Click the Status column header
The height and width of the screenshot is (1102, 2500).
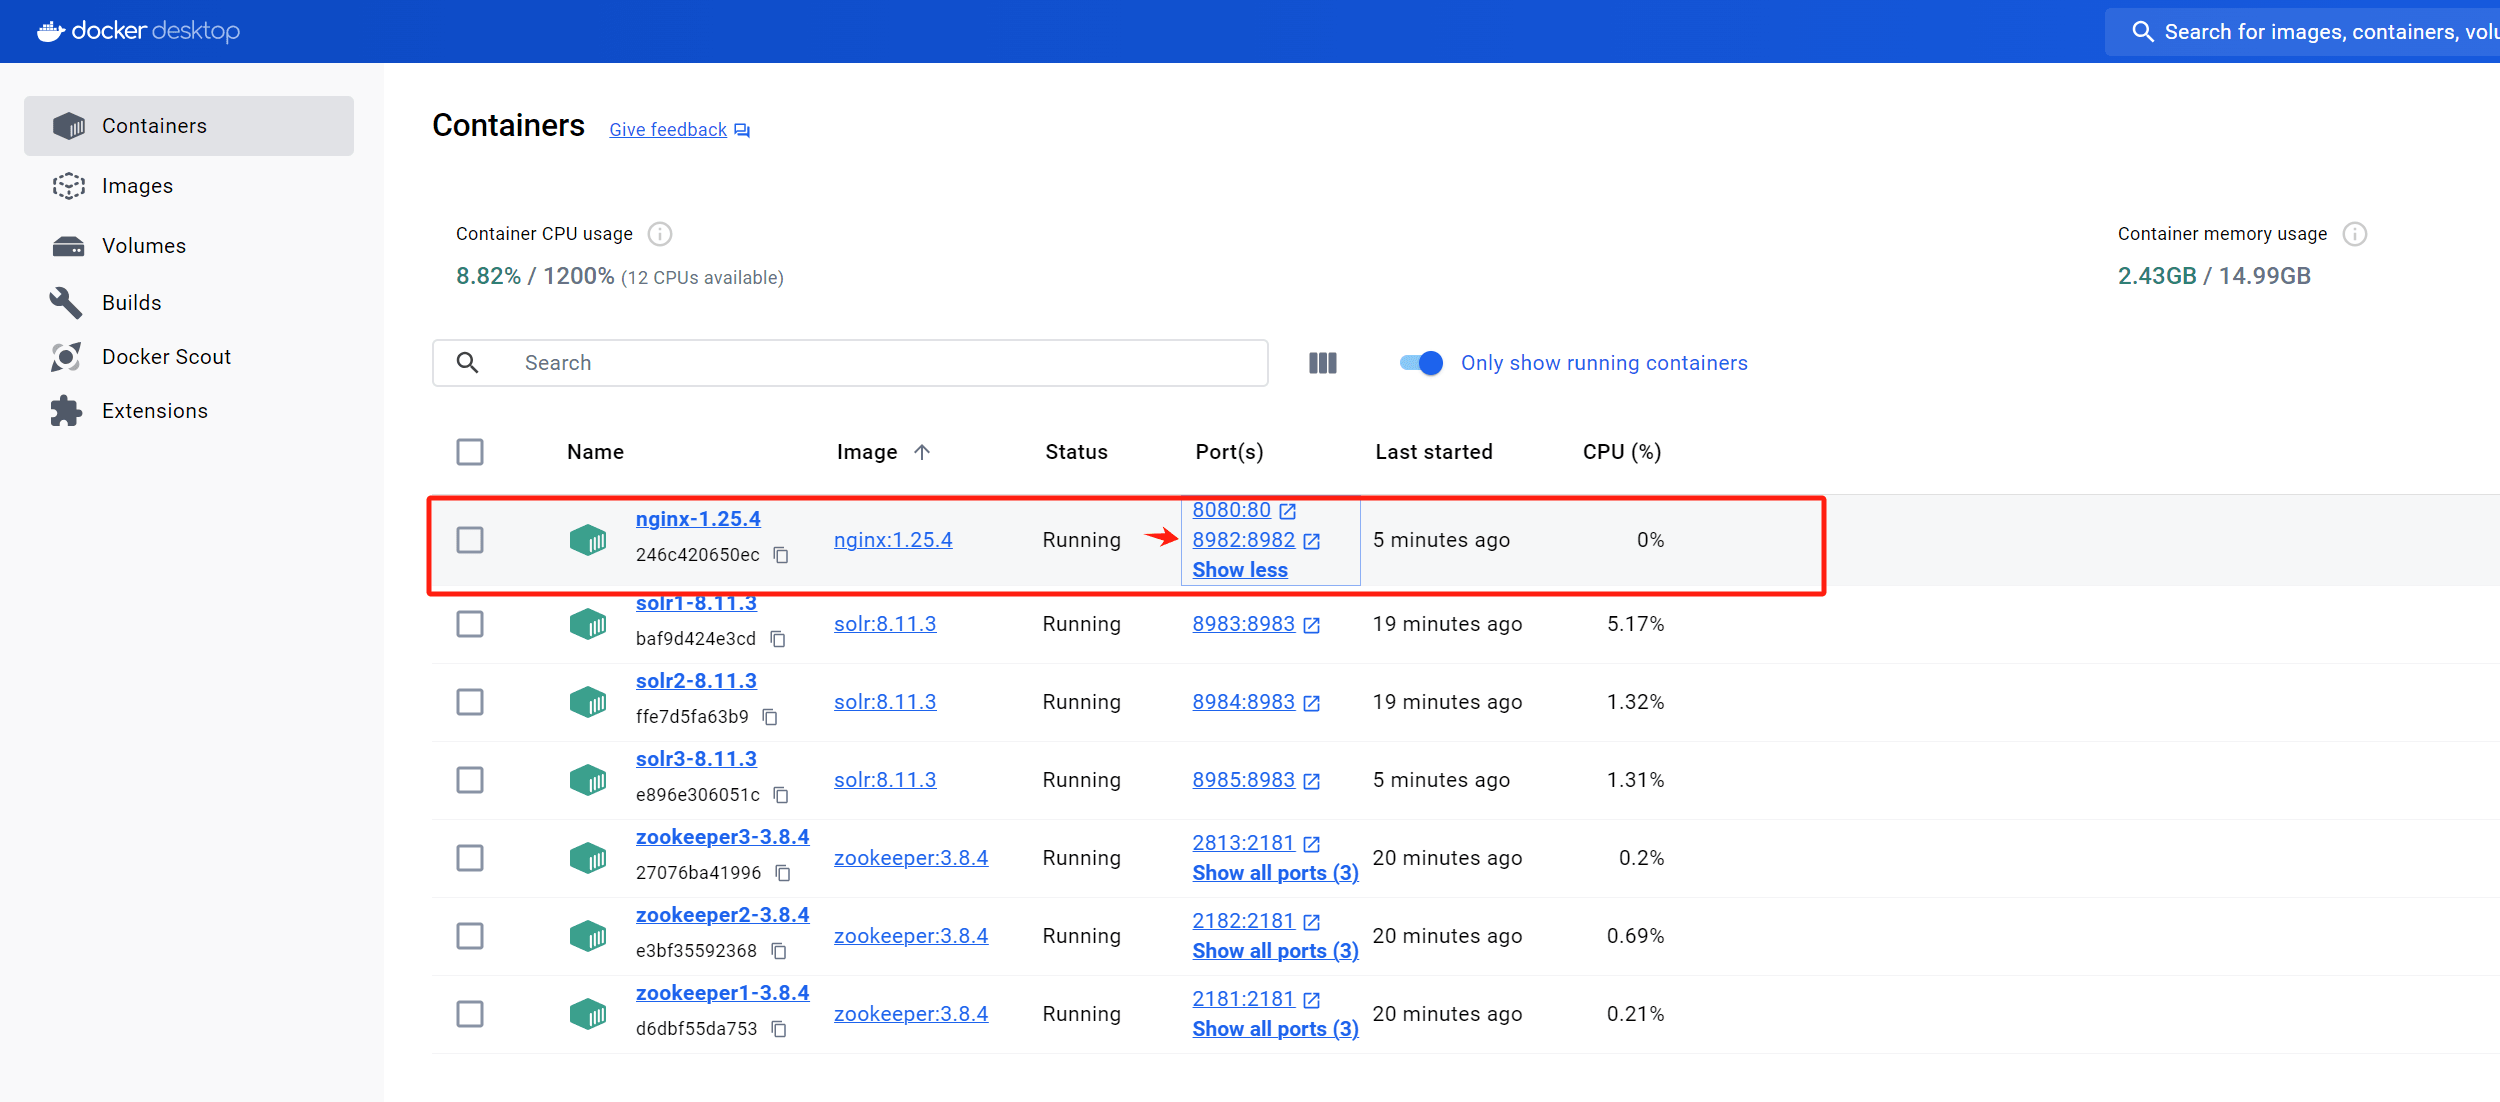(1076, 452)
